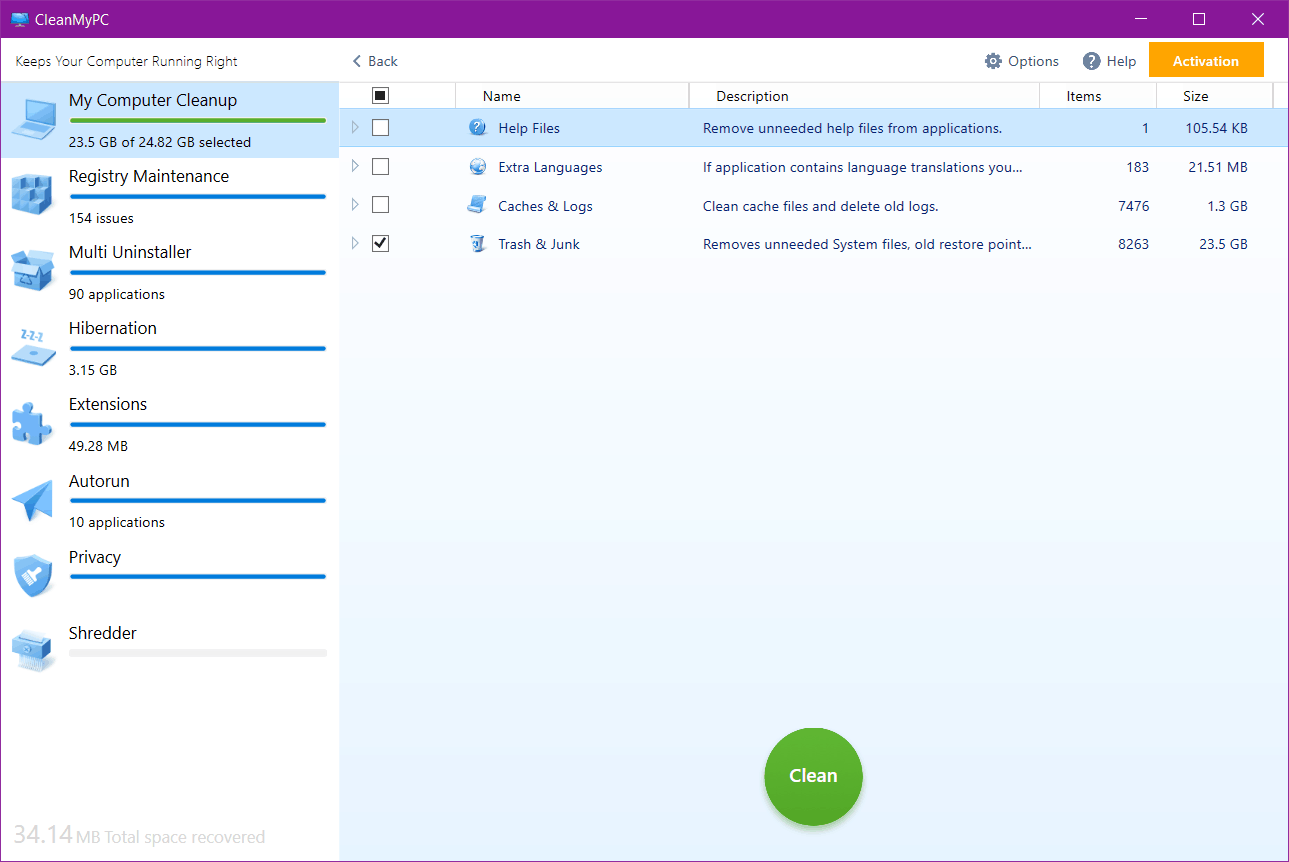Viewport: 1289px width, 862px height.
Task: Click the '10 applications' Autorun label
Action: coord(117,522)
